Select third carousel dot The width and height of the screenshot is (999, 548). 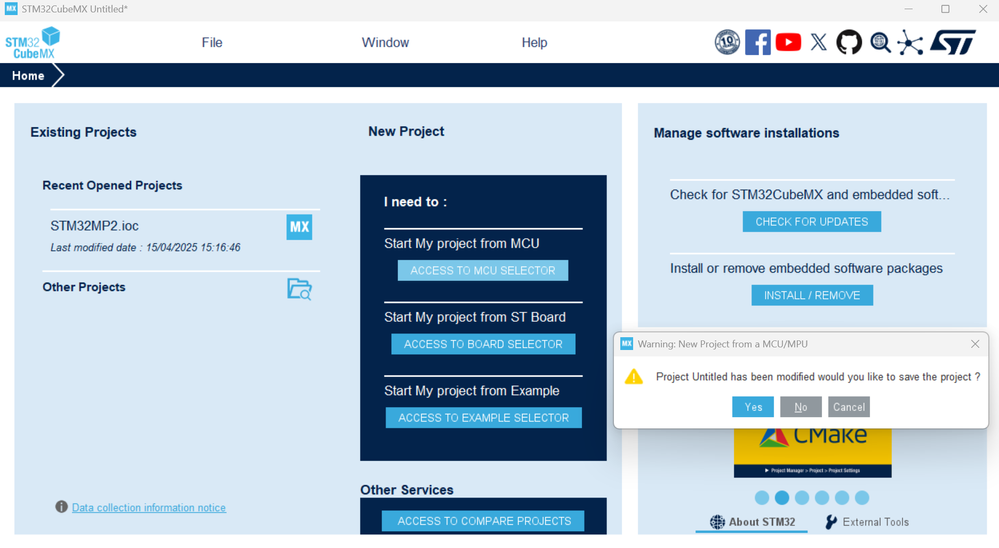tap(802, 498)
